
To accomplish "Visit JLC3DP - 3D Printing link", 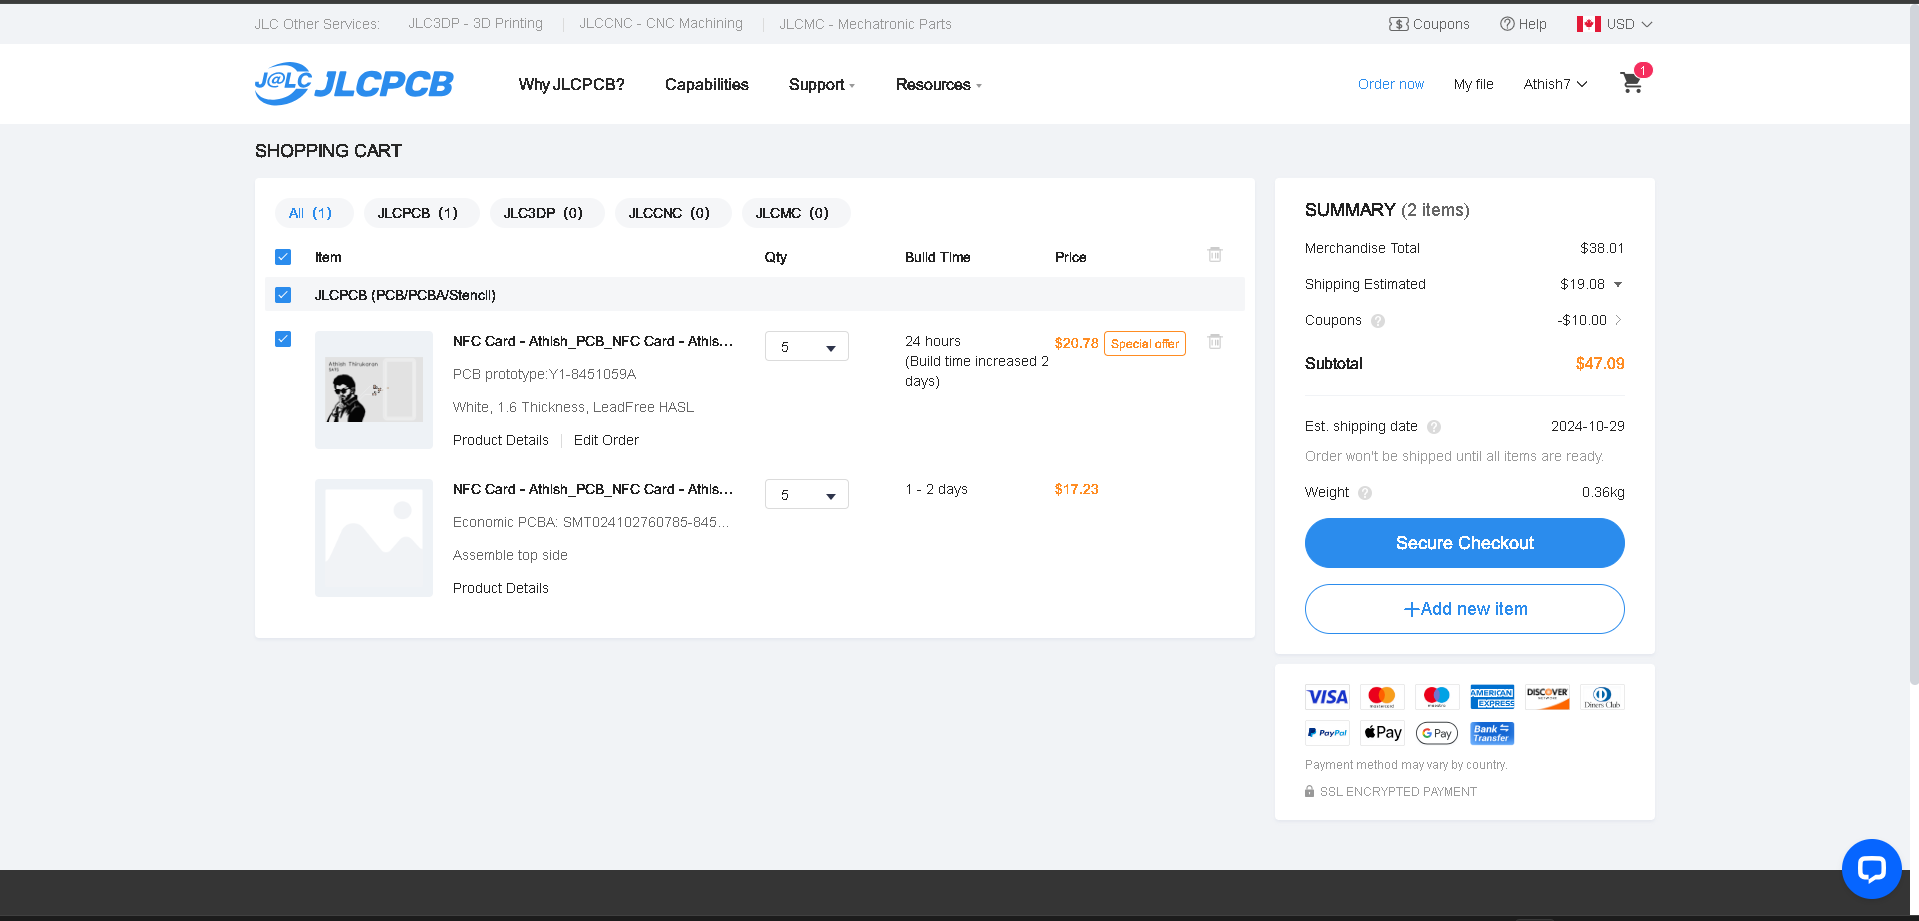I will click(476, 24).
